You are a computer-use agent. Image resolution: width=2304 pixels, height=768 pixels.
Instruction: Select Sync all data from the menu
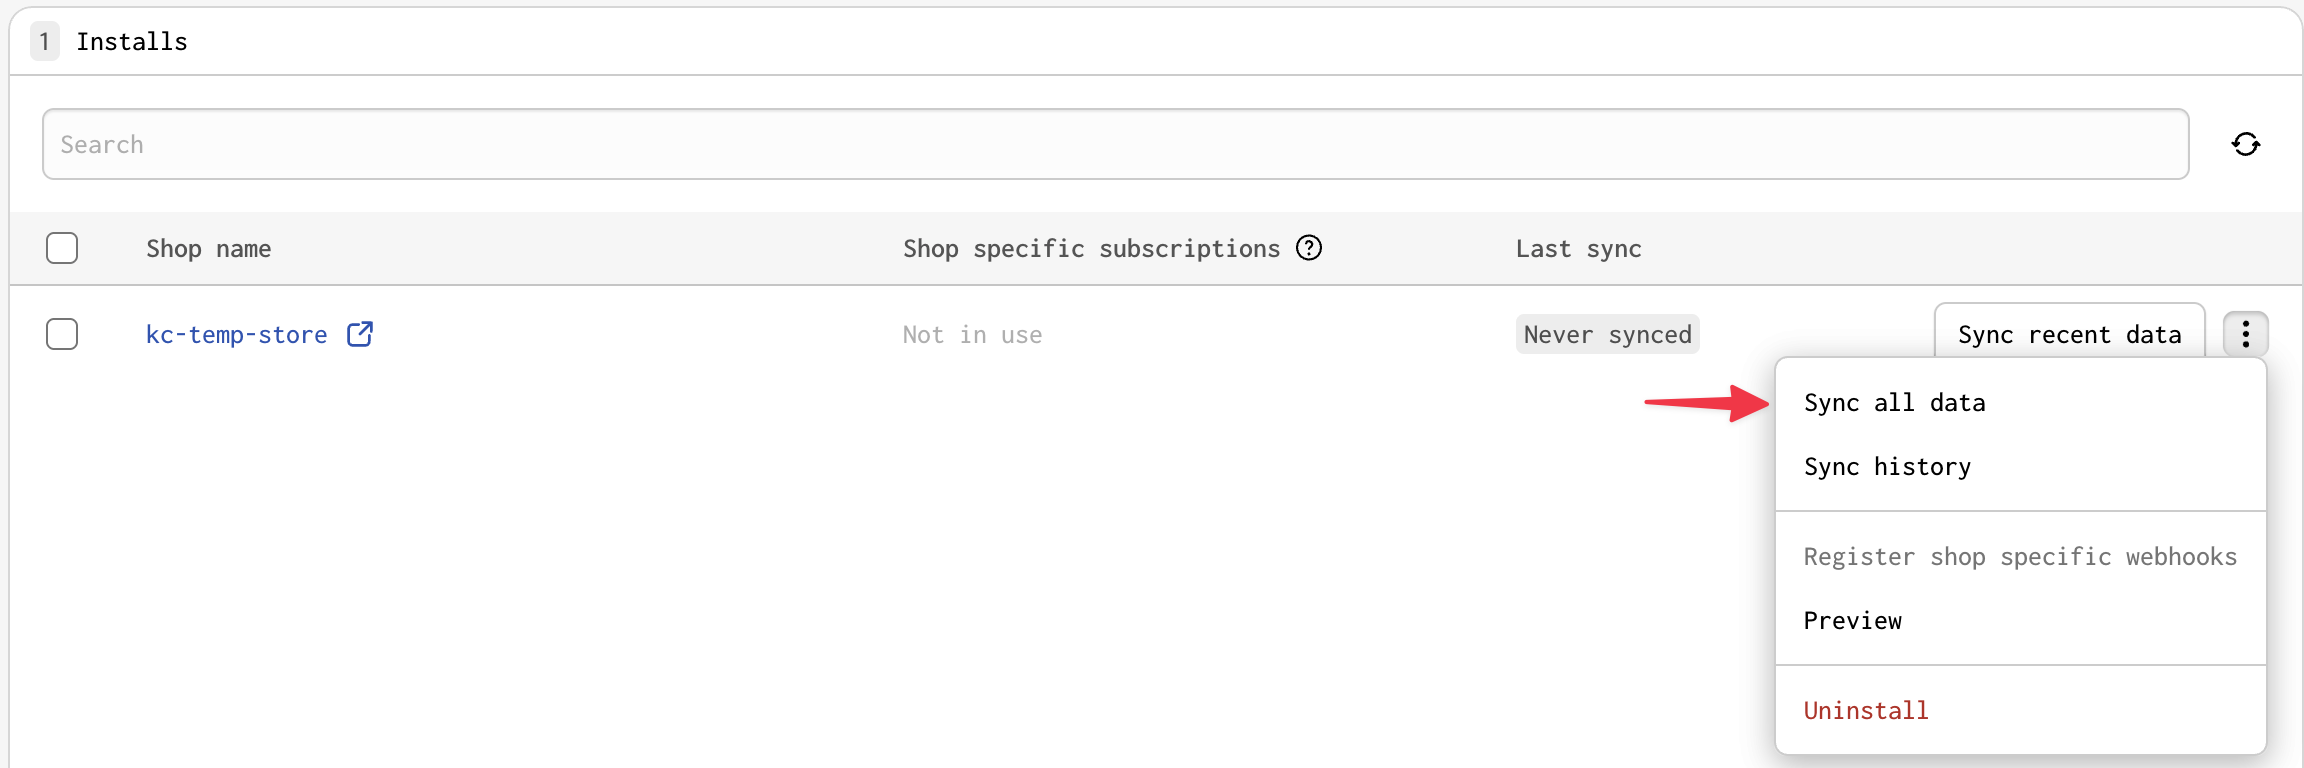(x=1895, y=402)
